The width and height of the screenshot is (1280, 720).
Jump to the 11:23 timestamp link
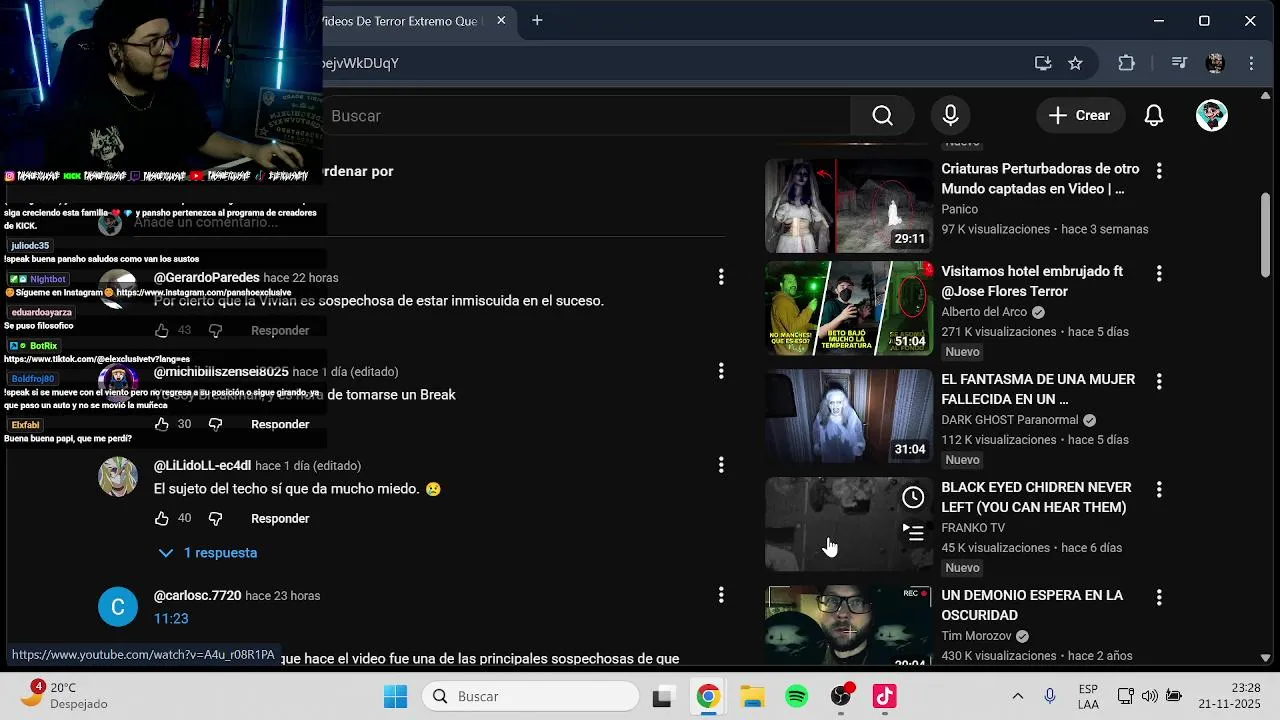coord(171,618)
